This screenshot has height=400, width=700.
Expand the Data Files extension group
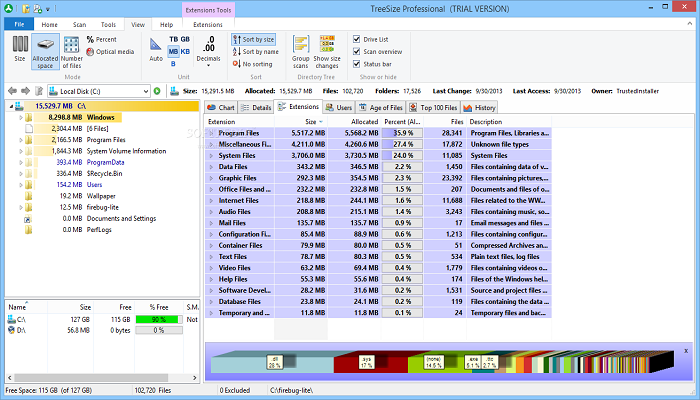(211, 167)
